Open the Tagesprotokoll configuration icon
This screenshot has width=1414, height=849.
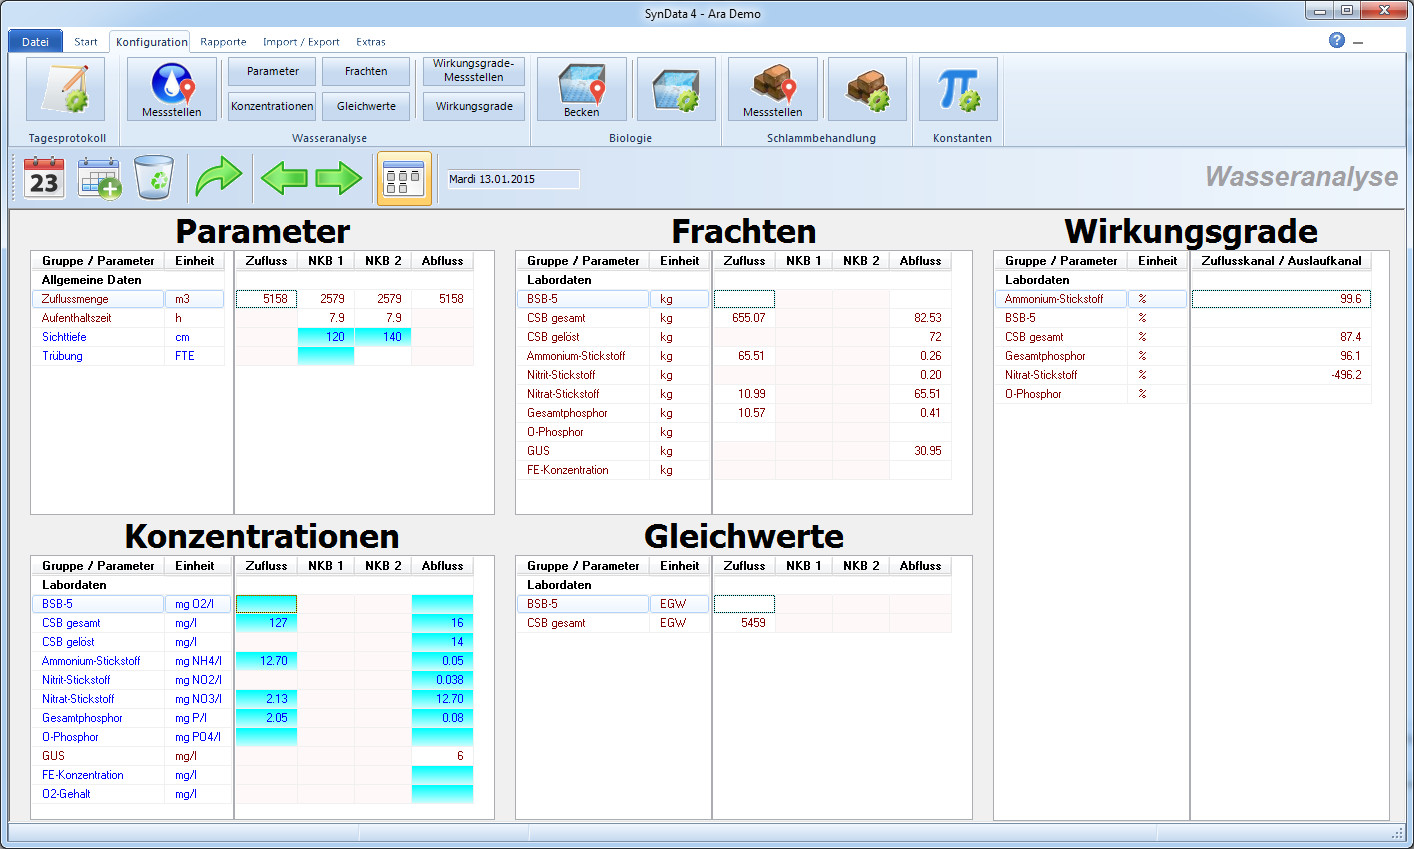coord(66,90)
